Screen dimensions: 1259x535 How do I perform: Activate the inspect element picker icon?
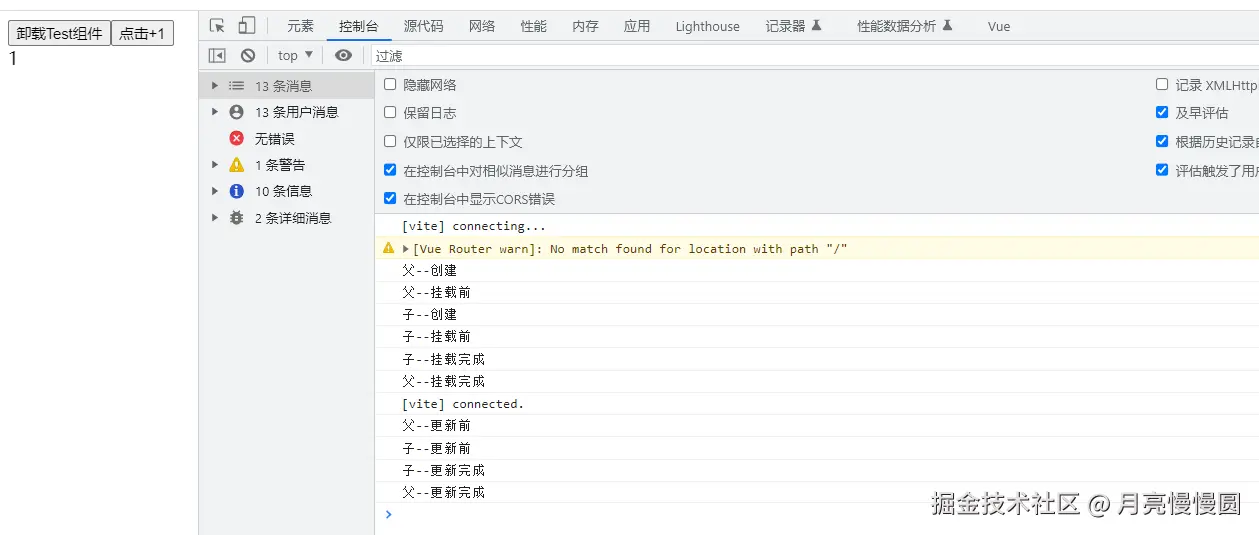point(217,26)
